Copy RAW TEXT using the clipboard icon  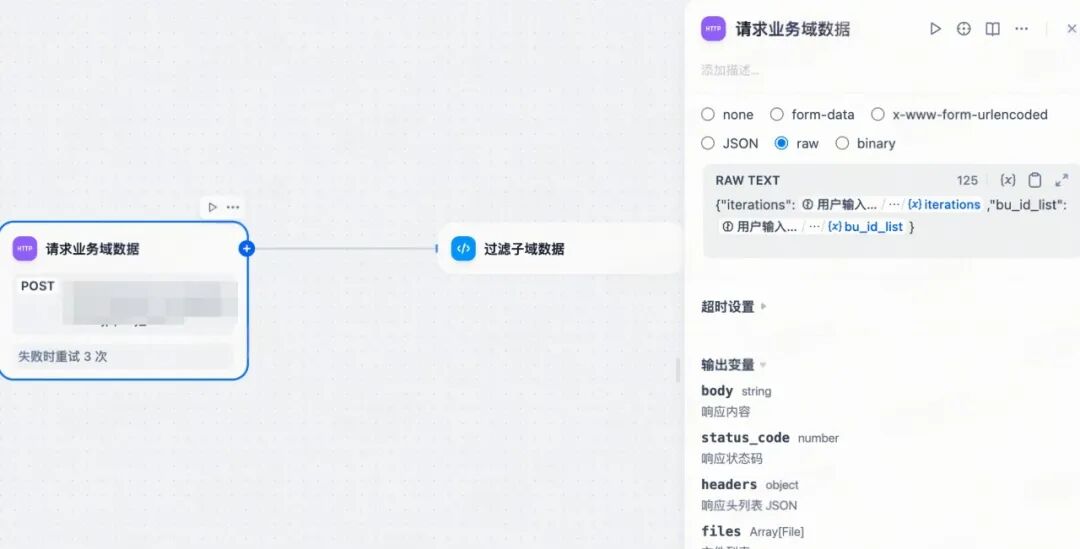[x=1035, y=180]
